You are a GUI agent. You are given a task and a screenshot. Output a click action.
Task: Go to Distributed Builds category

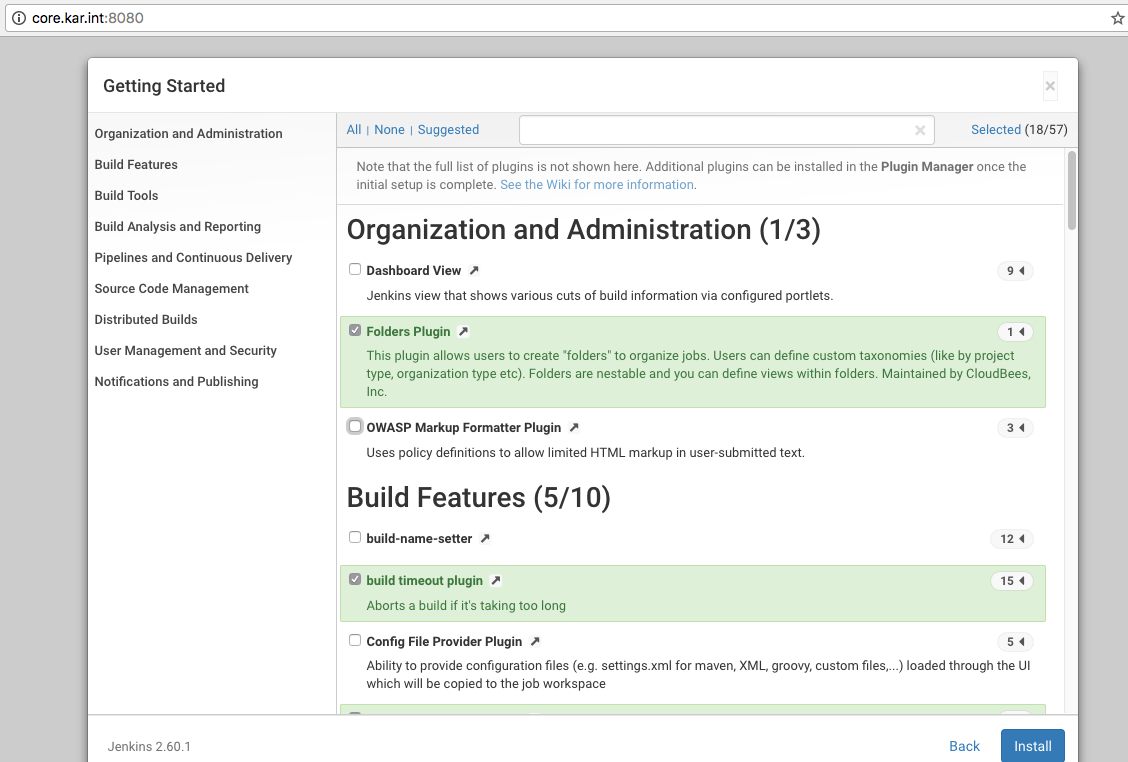(146, 319)
